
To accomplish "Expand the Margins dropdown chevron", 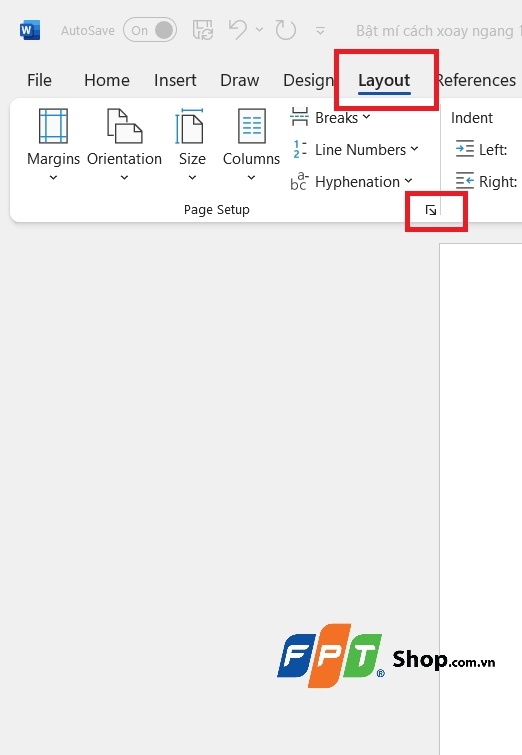I will (53, 178).
